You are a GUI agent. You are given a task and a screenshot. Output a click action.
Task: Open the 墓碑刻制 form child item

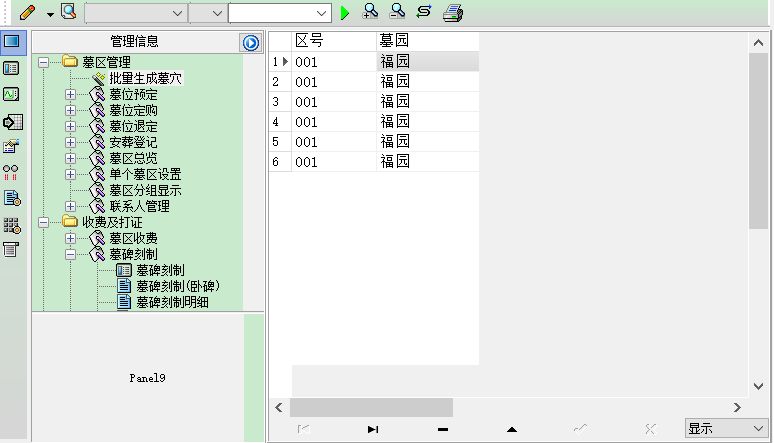160,270
